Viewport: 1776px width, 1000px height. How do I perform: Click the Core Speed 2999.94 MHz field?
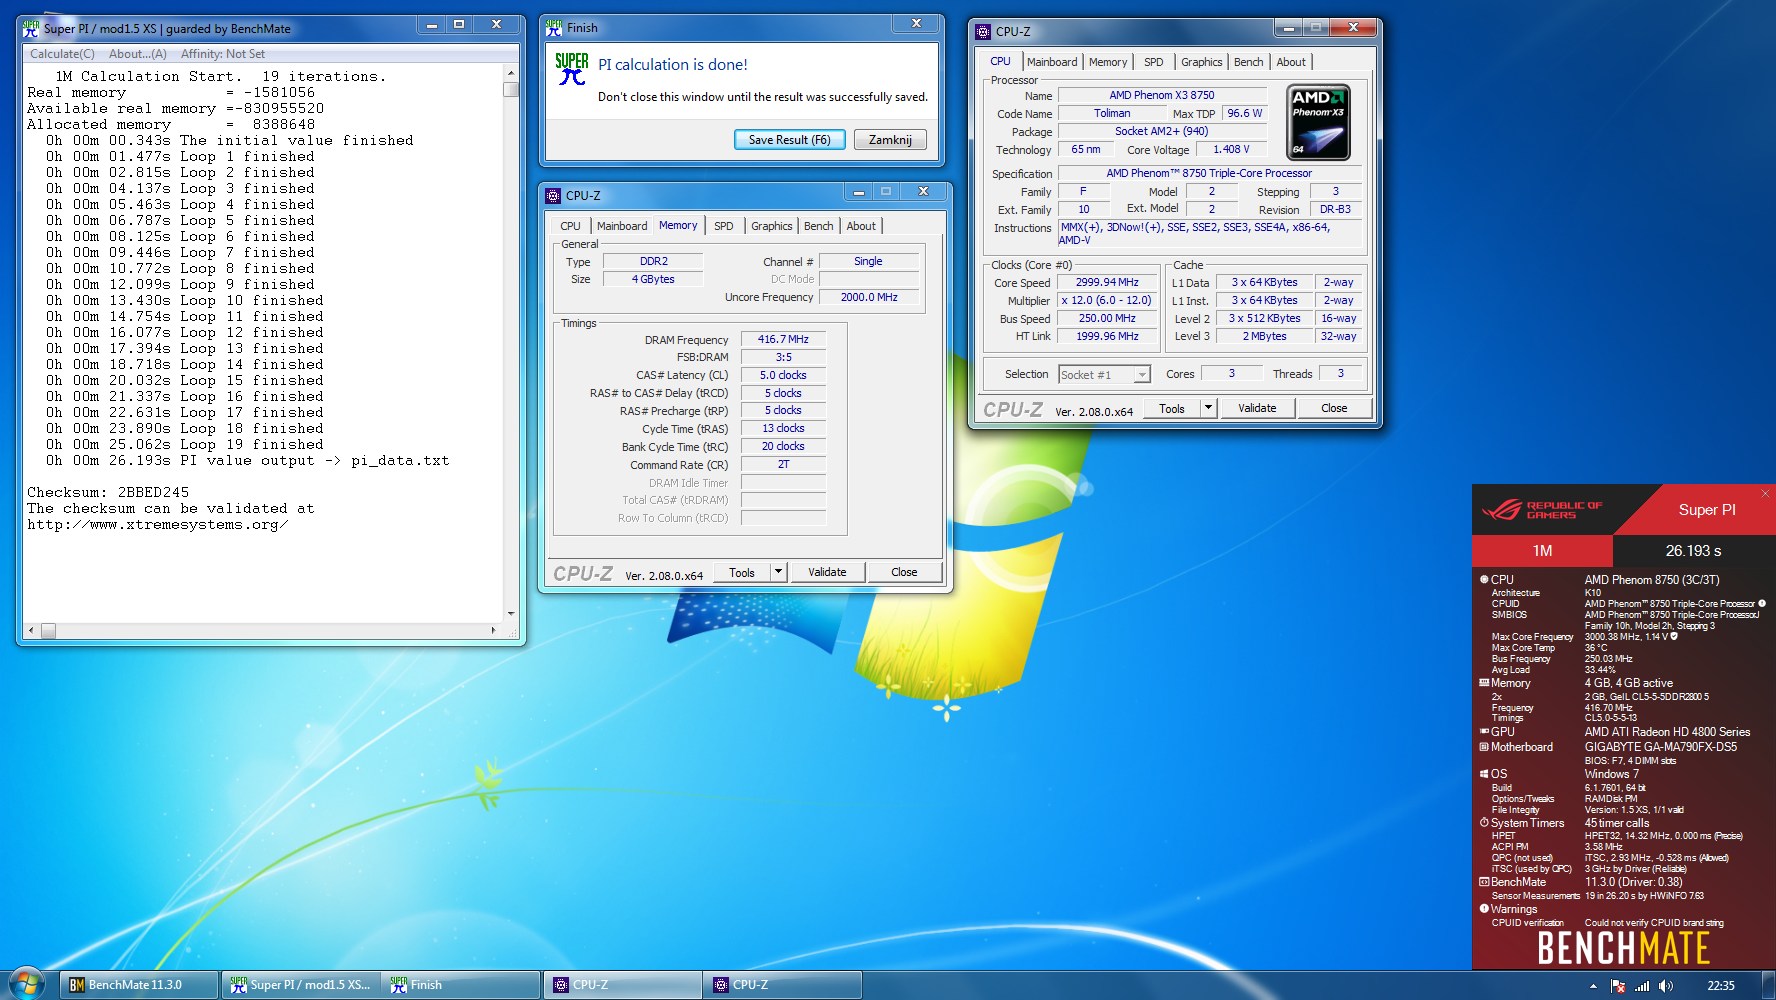click(1107, 283)
